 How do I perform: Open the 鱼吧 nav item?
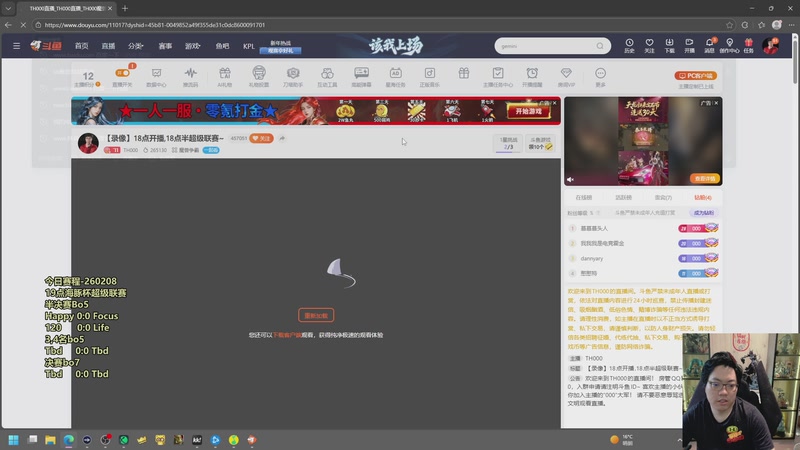coord(222,46)
